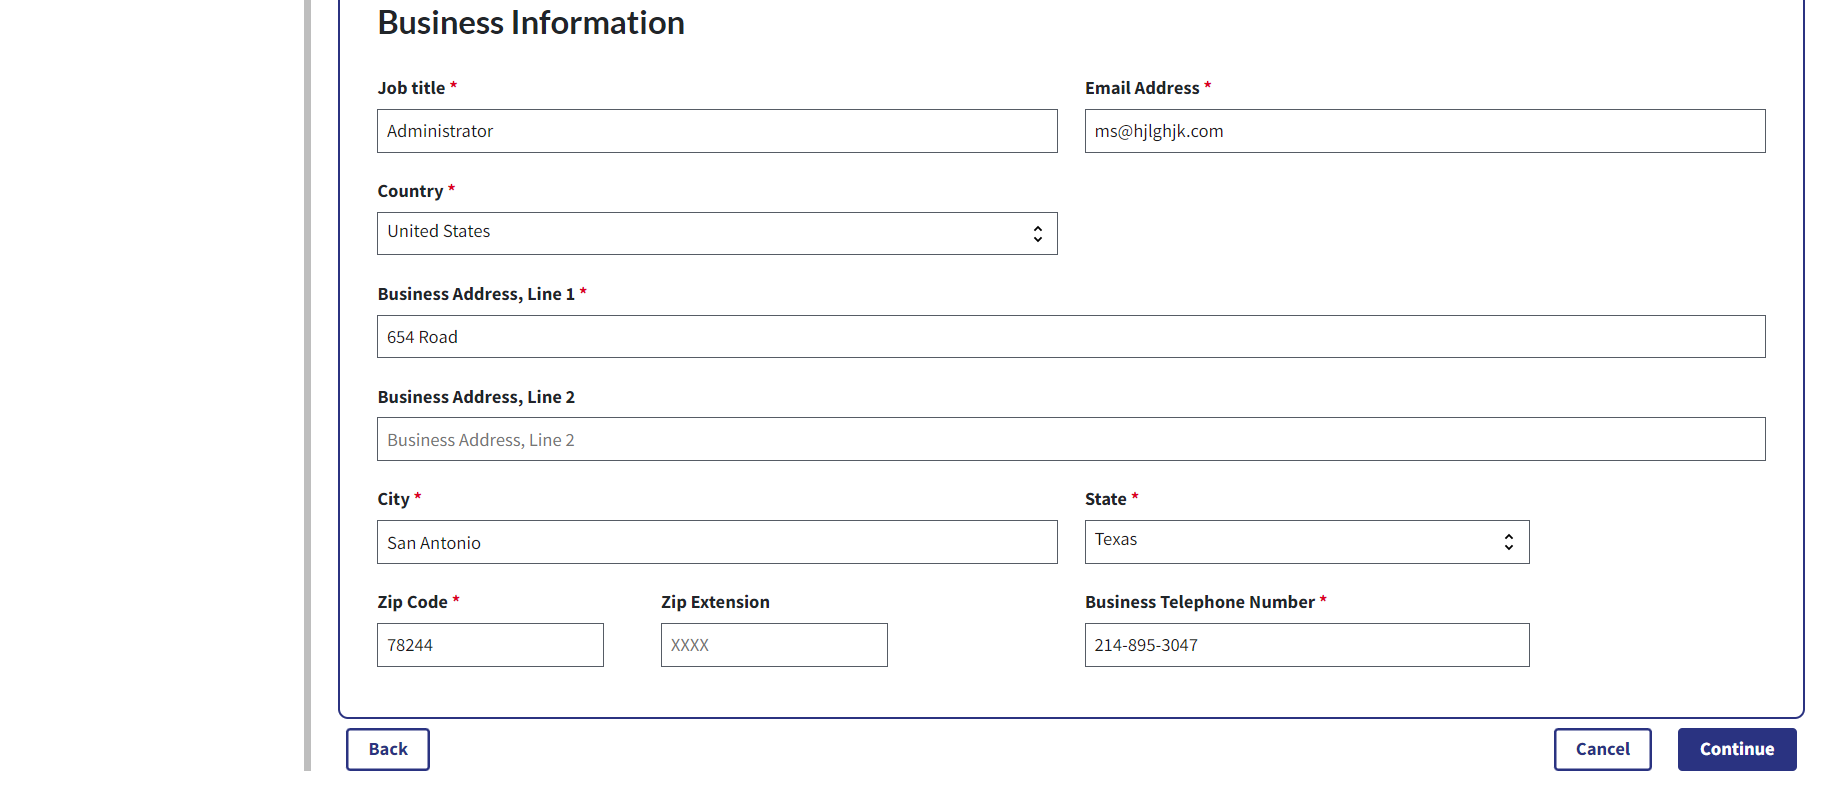This screenshot has height=807, width=1840.
Task: Click the Business Telephone Number label
Action: click(1199, 602)
